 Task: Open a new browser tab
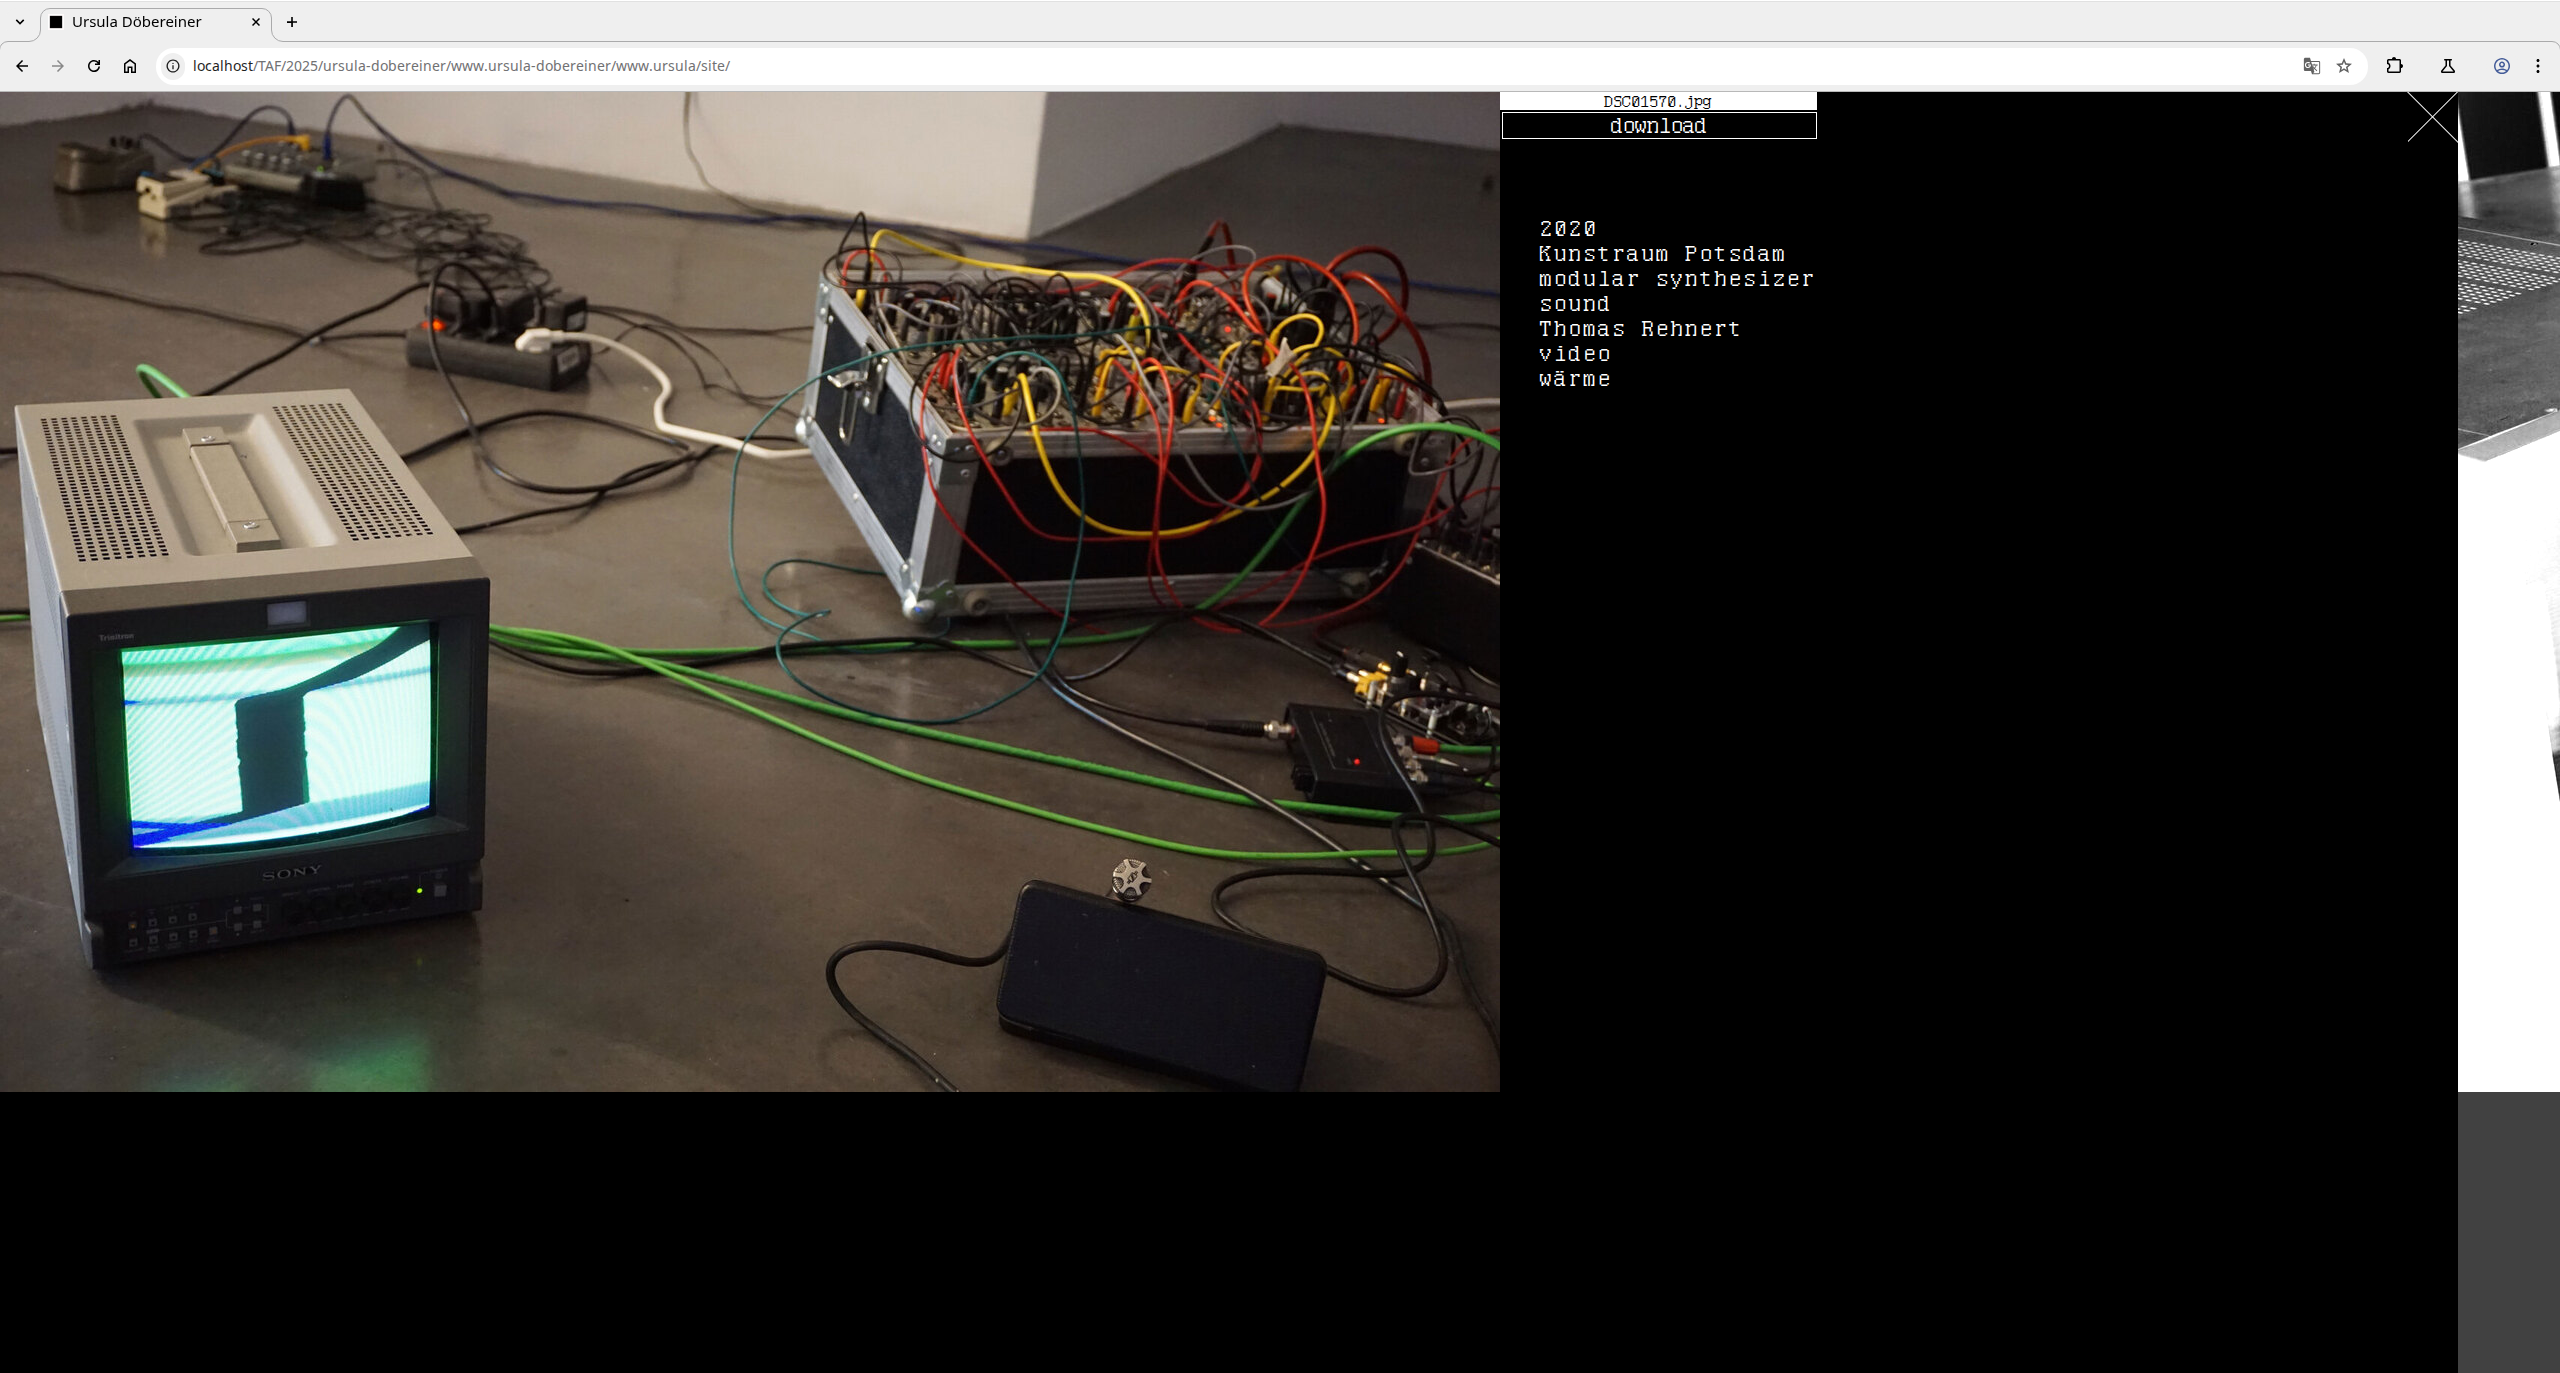292,22
